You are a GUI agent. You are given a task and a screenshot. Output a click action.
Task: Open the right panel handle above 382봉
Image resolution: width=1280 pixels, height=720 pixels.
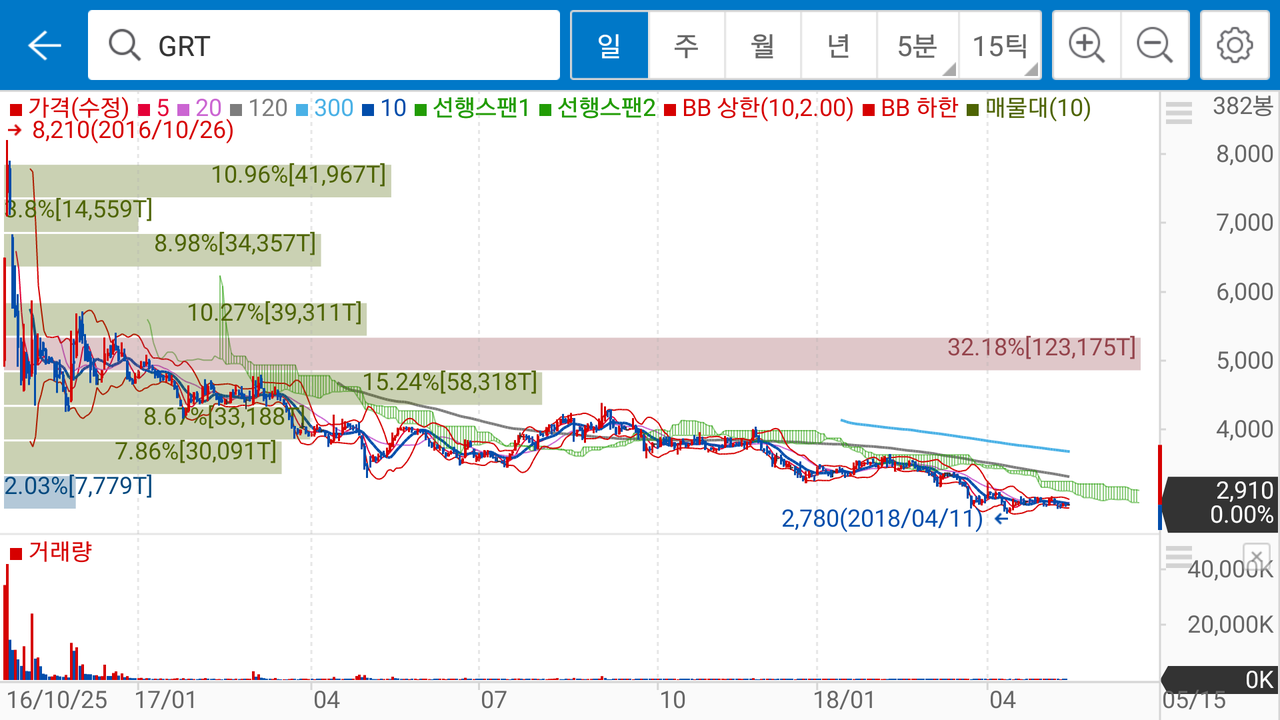pyautogui.click(x=1178, y=113)
